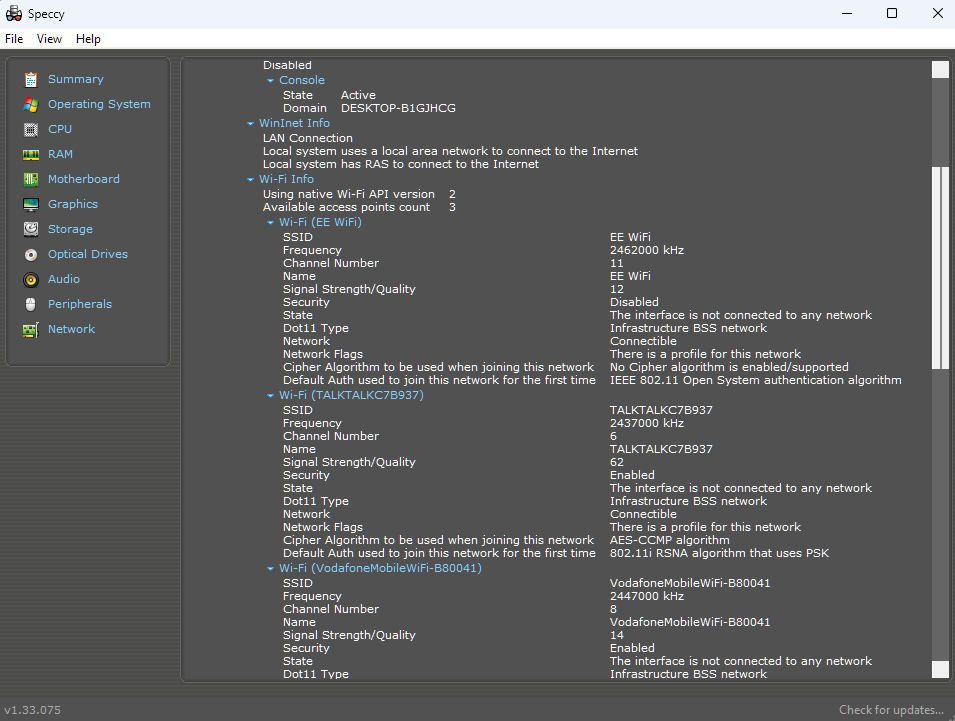Image resolution: width=955 pixels, height=721 pixels.
Task: Open the View menu
Action: point(49,39)
